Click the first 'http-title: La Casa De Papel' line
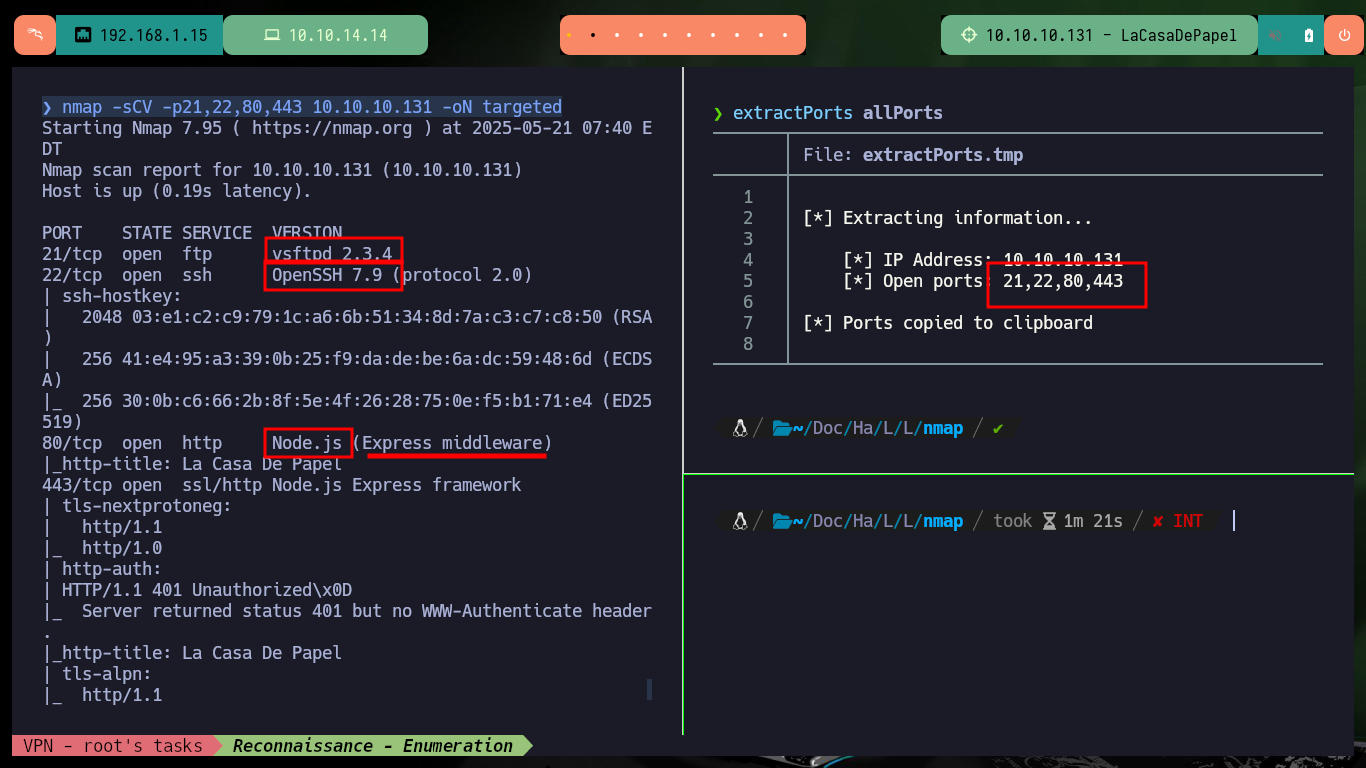The height and width of the screenshot is (768, 1366). point(192,464)
